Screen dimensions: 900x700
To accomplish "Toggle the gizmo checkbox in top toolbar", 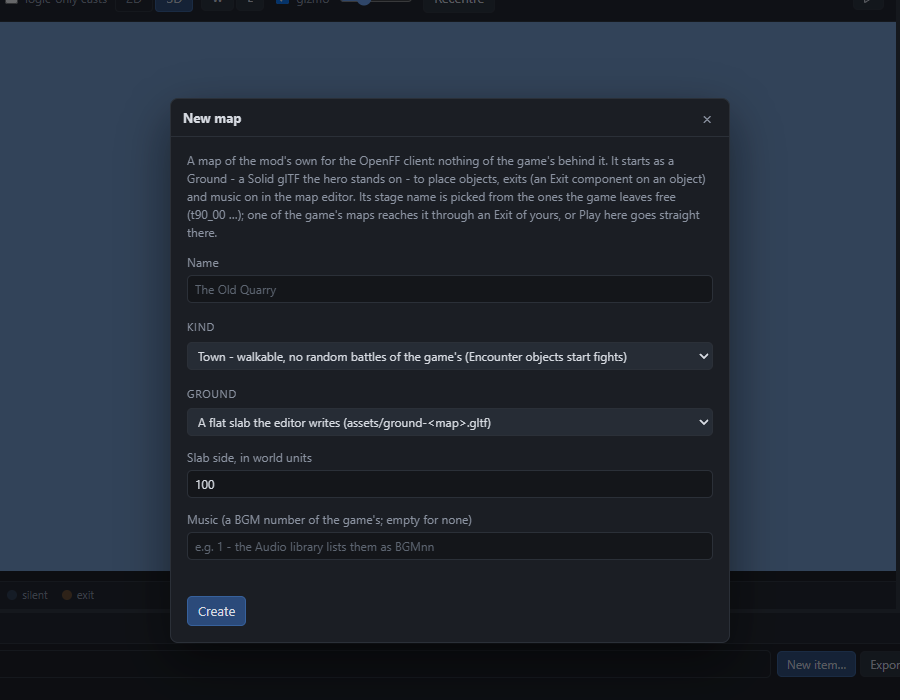I will tap(282, 2).
